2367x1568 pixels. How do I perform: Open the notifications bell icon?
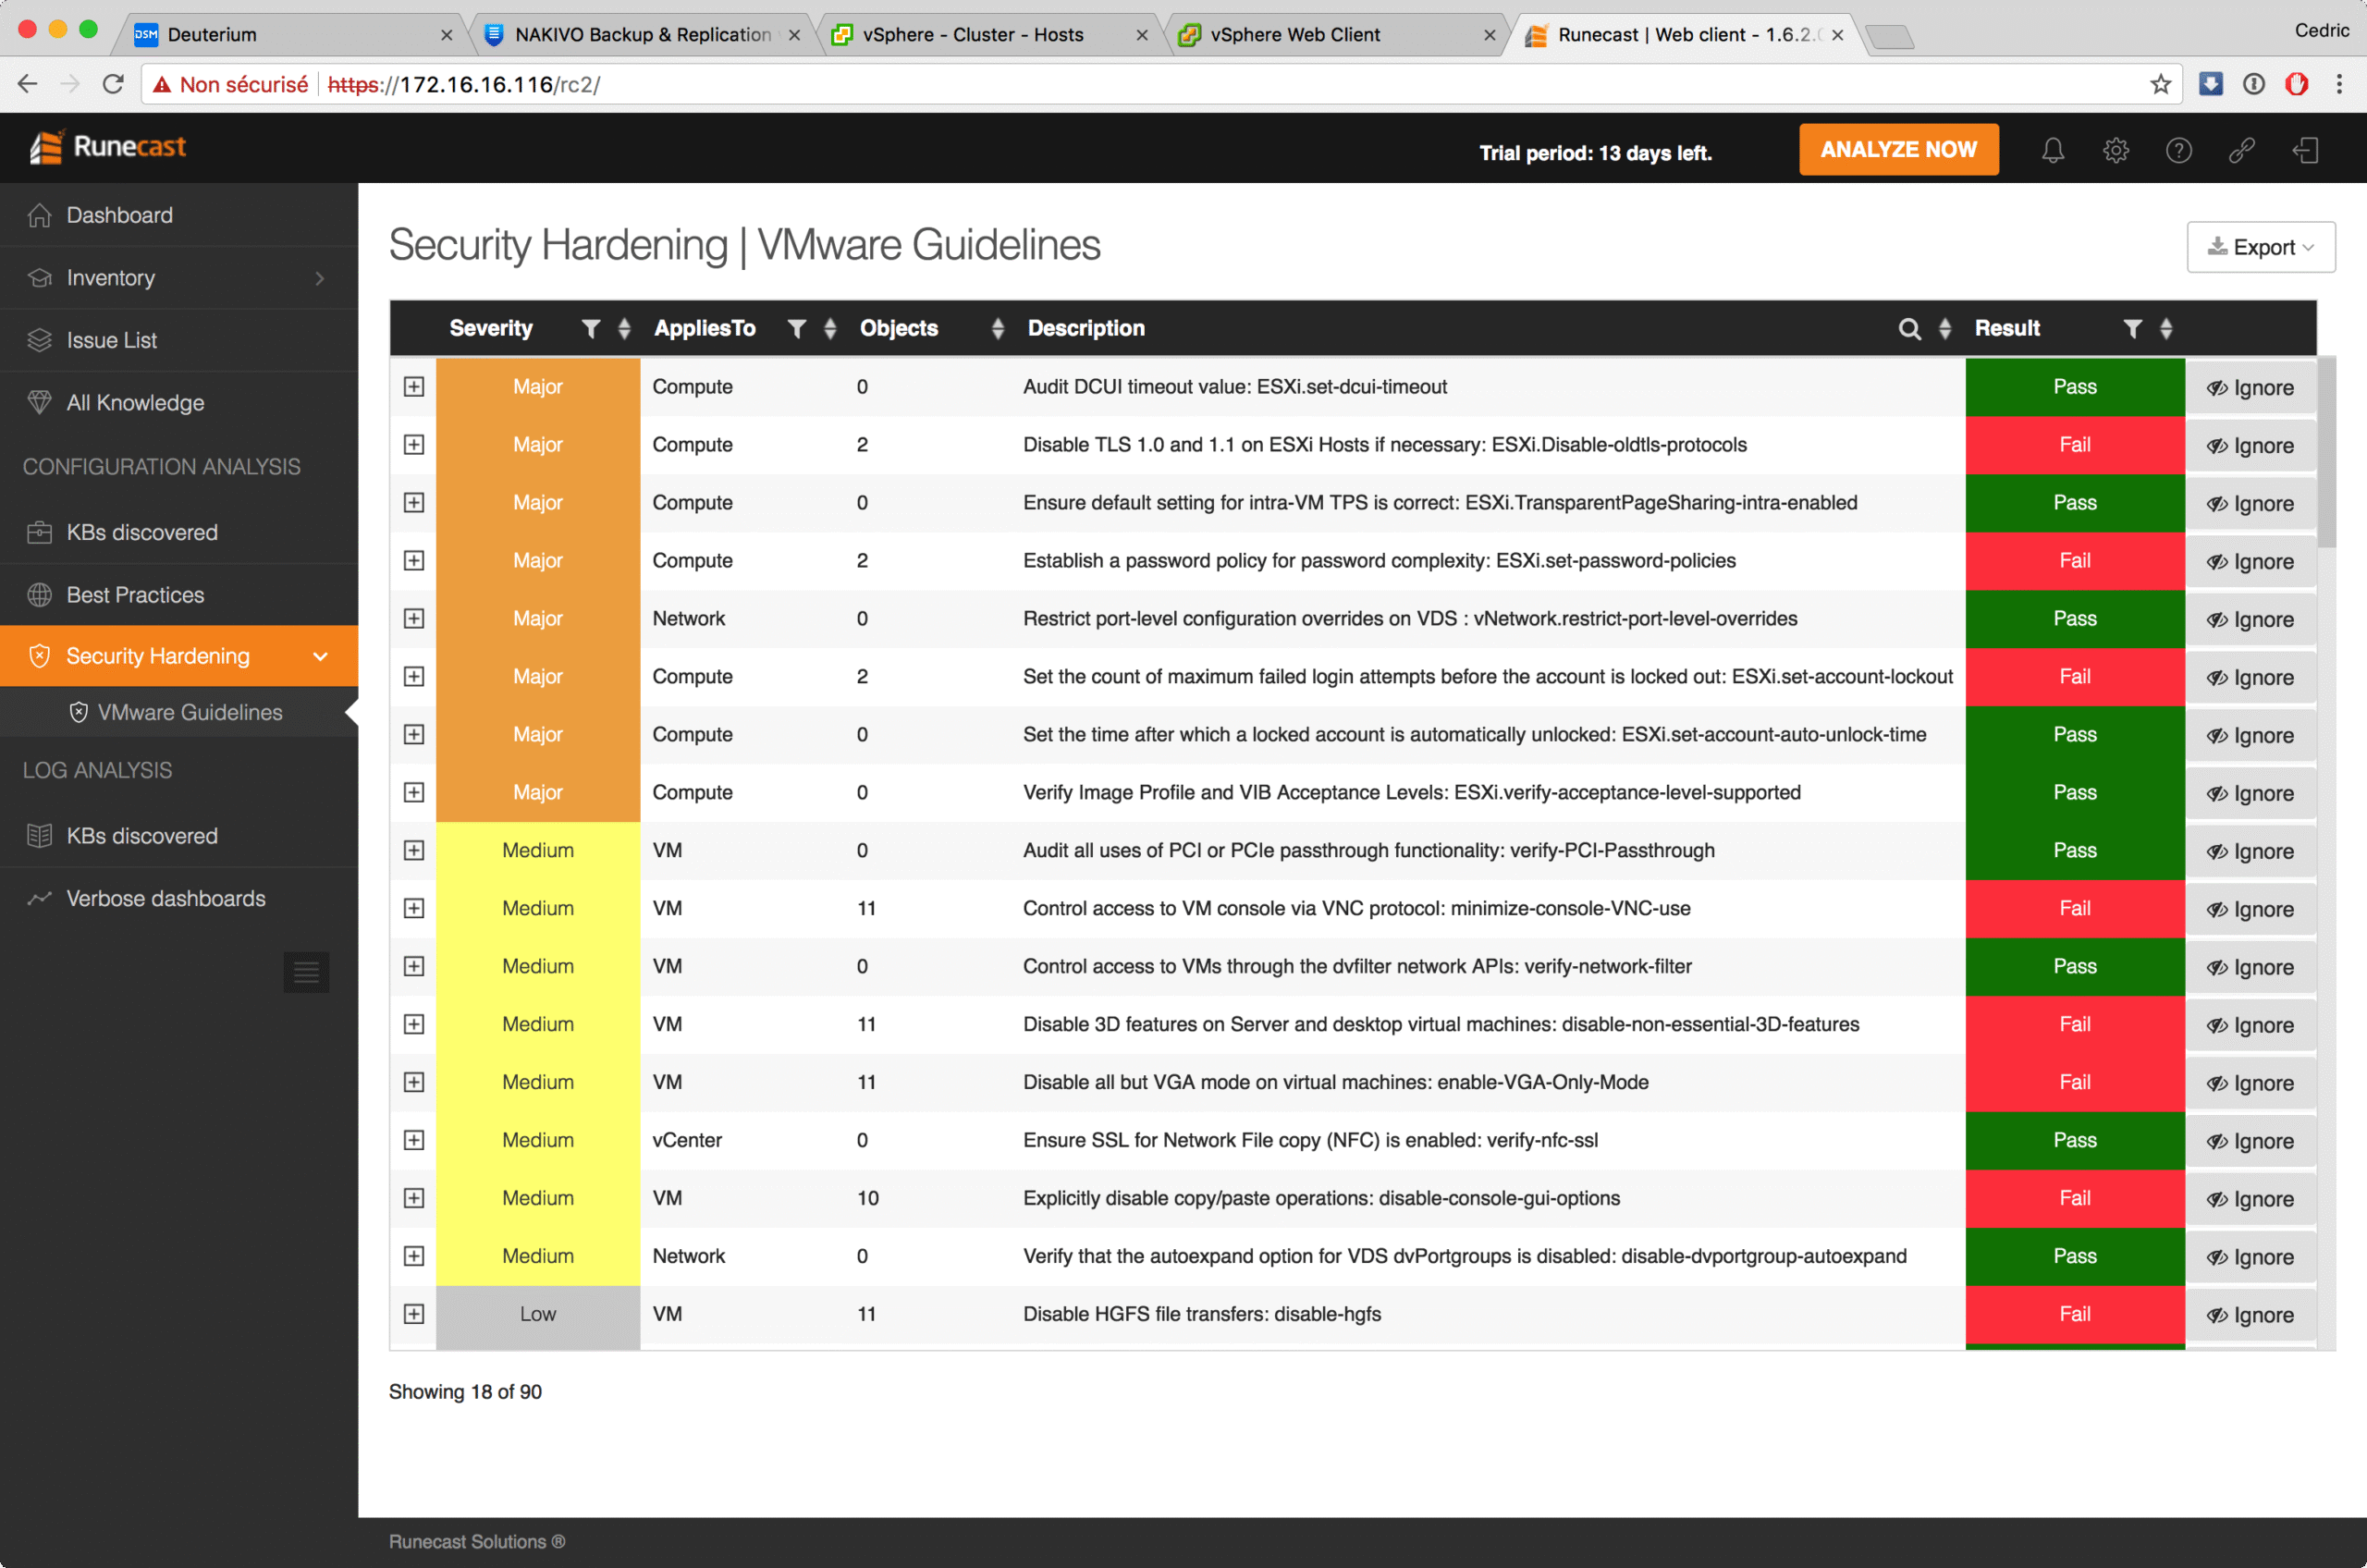(x=2052, y=151)
